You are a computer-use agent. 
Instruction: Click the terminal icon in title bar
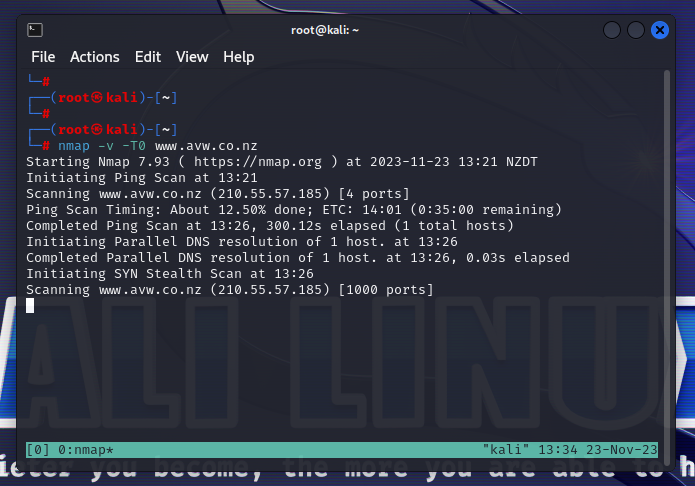(33, 30)
